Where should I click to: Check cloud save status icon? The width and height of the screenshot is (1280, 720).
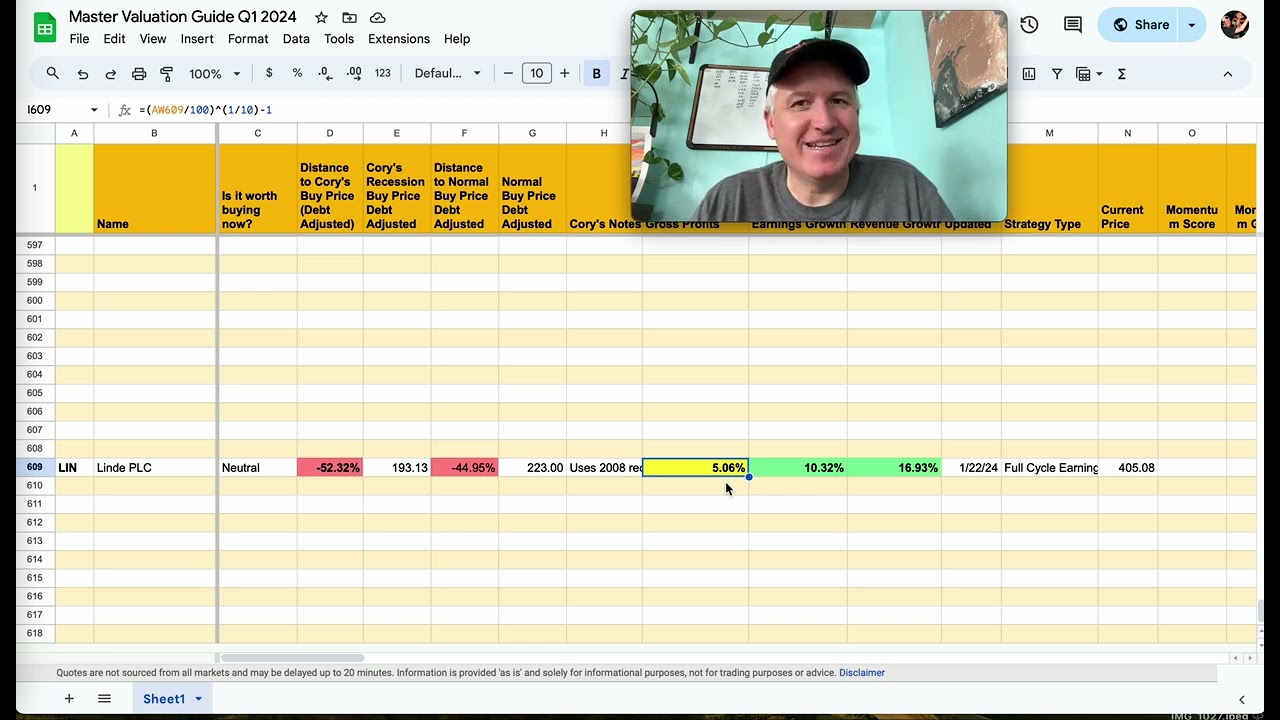[x=377, y=18]
